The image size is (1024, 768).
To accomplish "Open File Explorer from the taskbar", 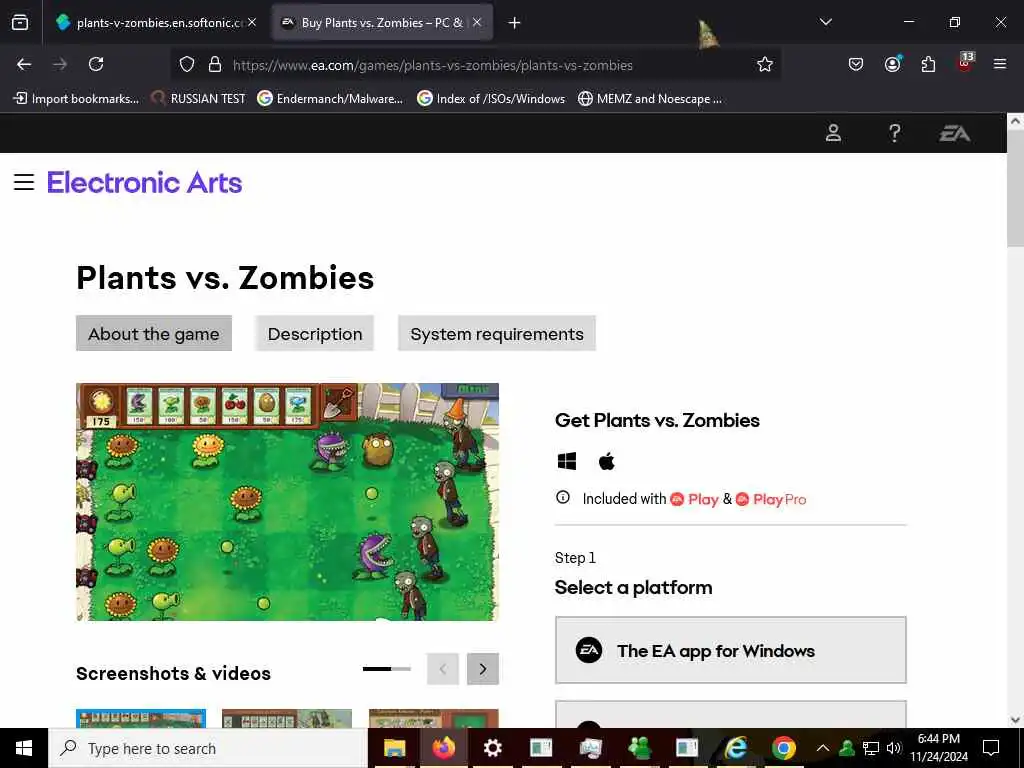I will coord(394,748).
